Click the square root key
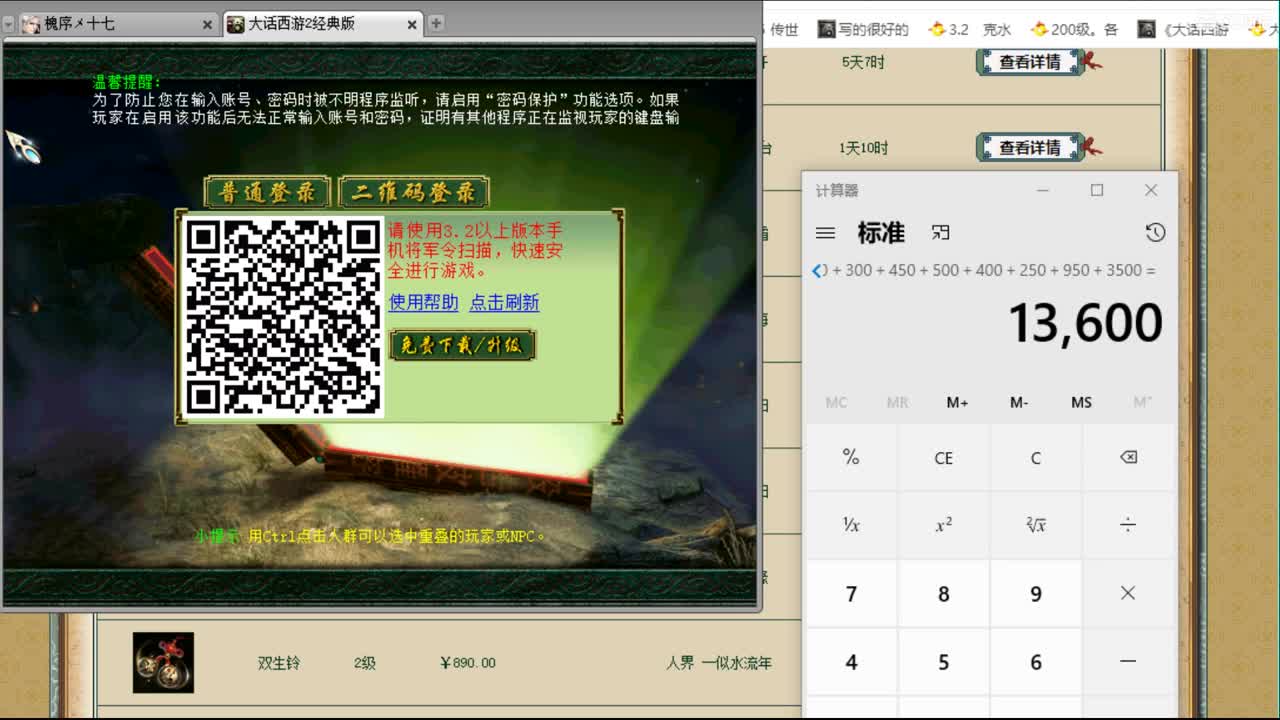The width and height of the screenshot is (1280, 720). pos(1035,525)
